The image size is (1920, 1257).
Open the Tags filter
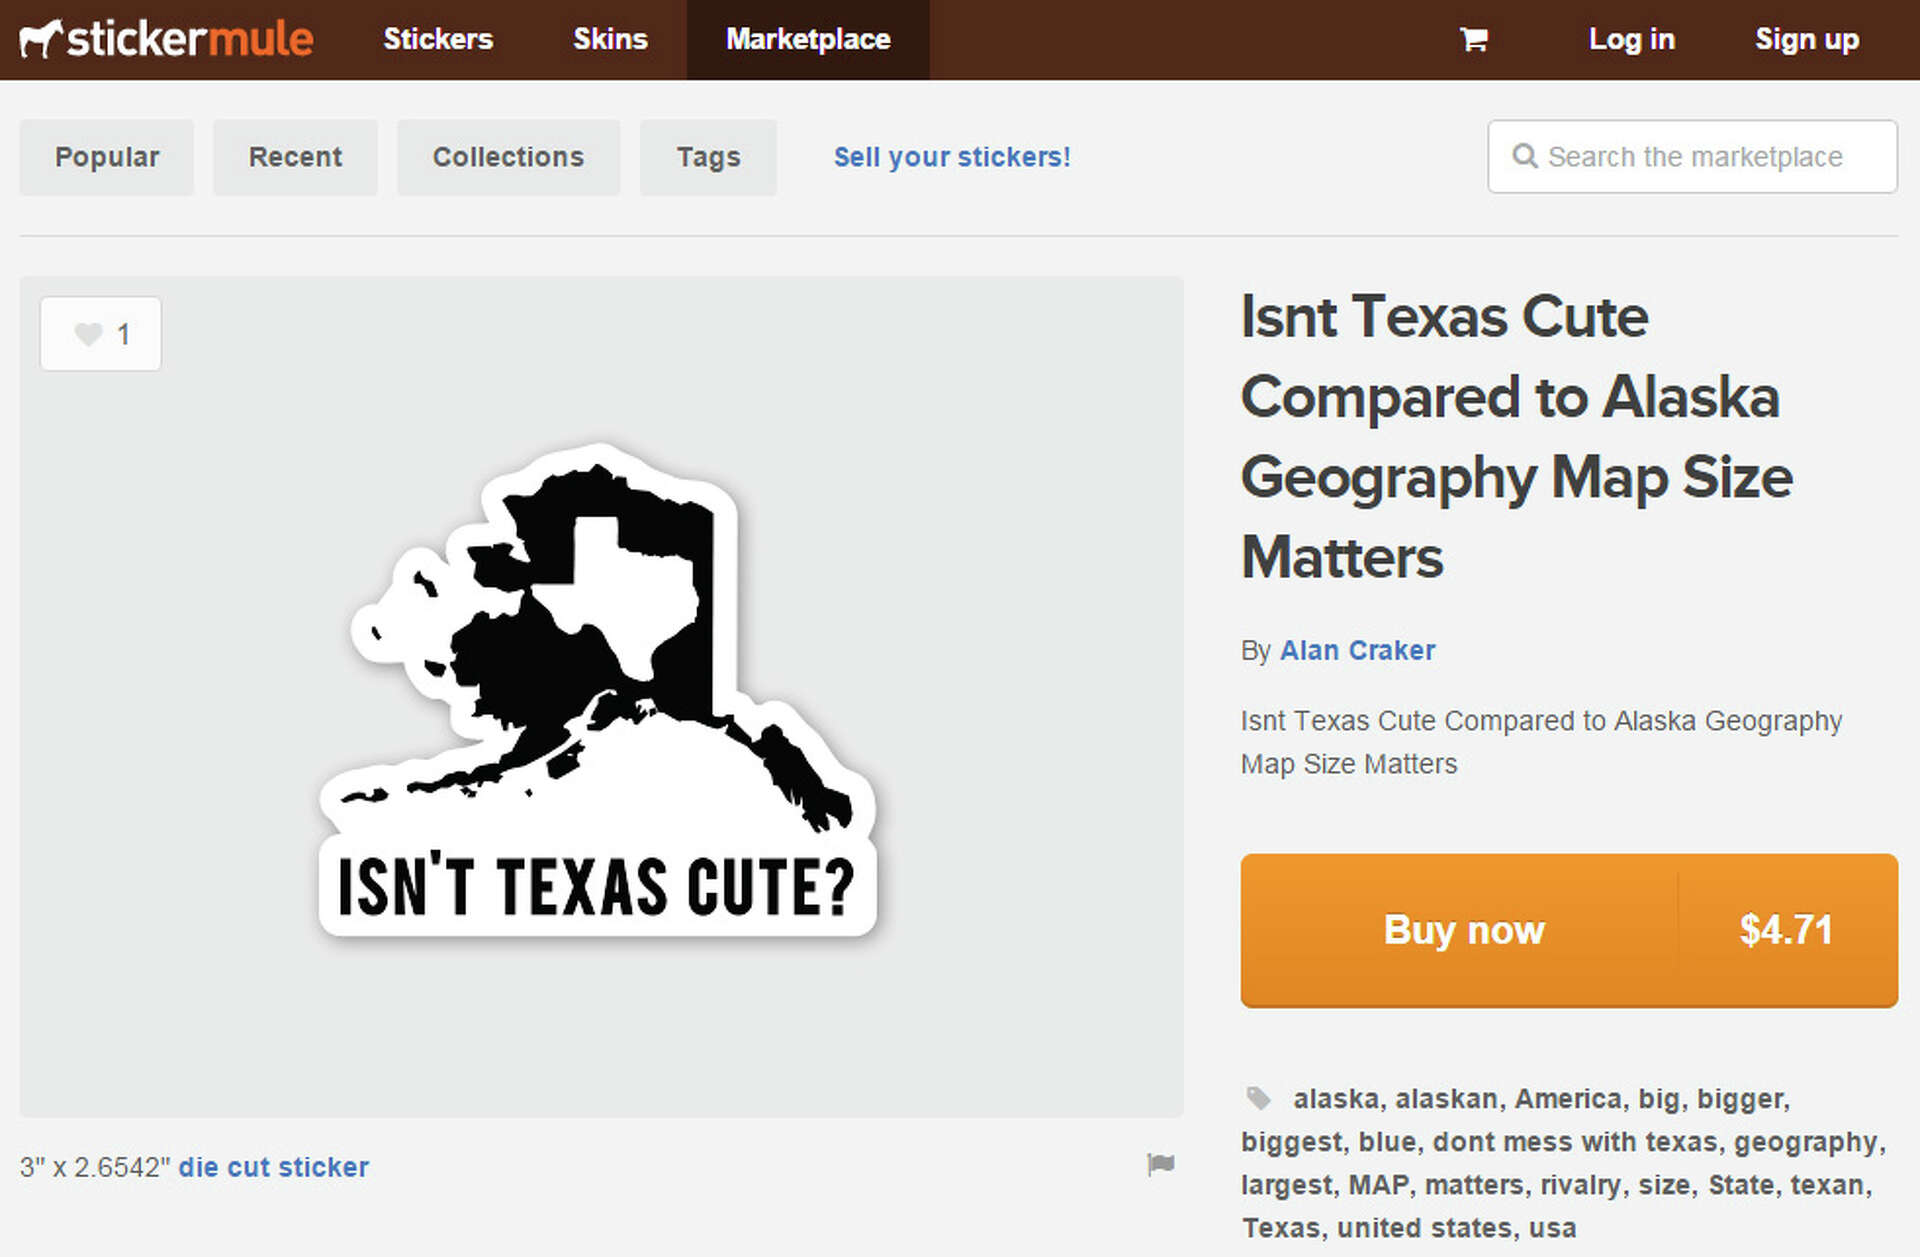click(708, 157)
